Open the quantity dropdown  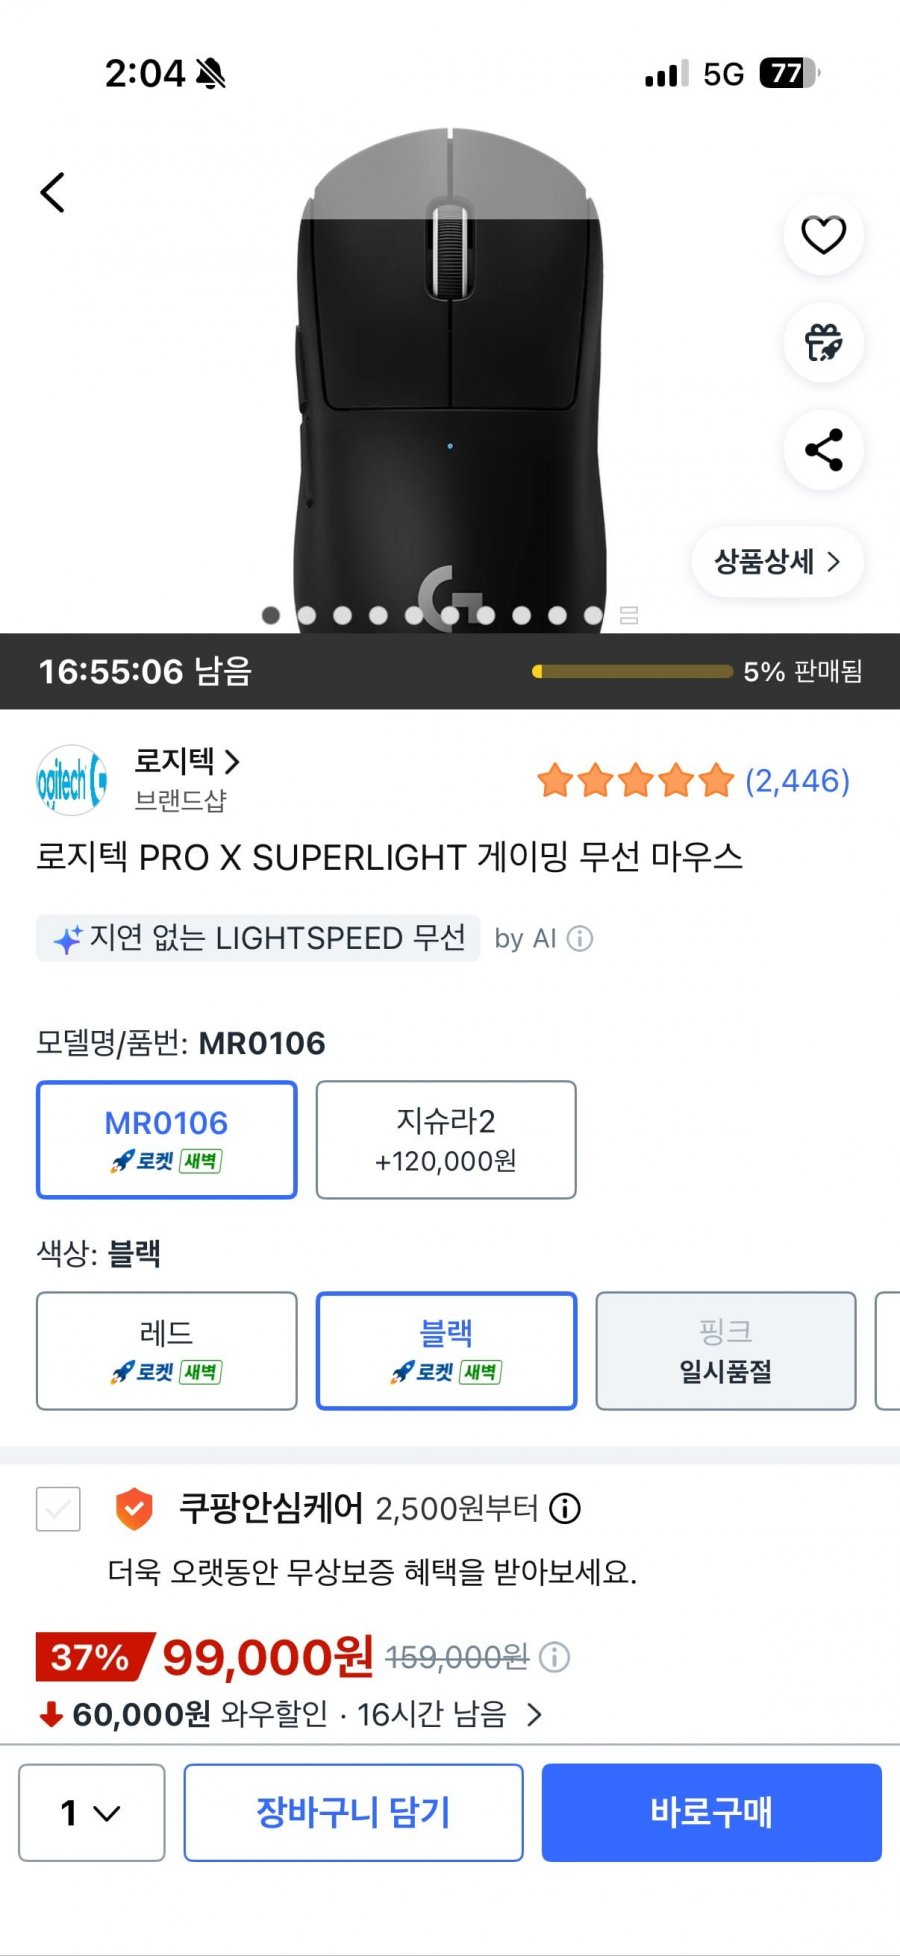[x=92, y=1812]
